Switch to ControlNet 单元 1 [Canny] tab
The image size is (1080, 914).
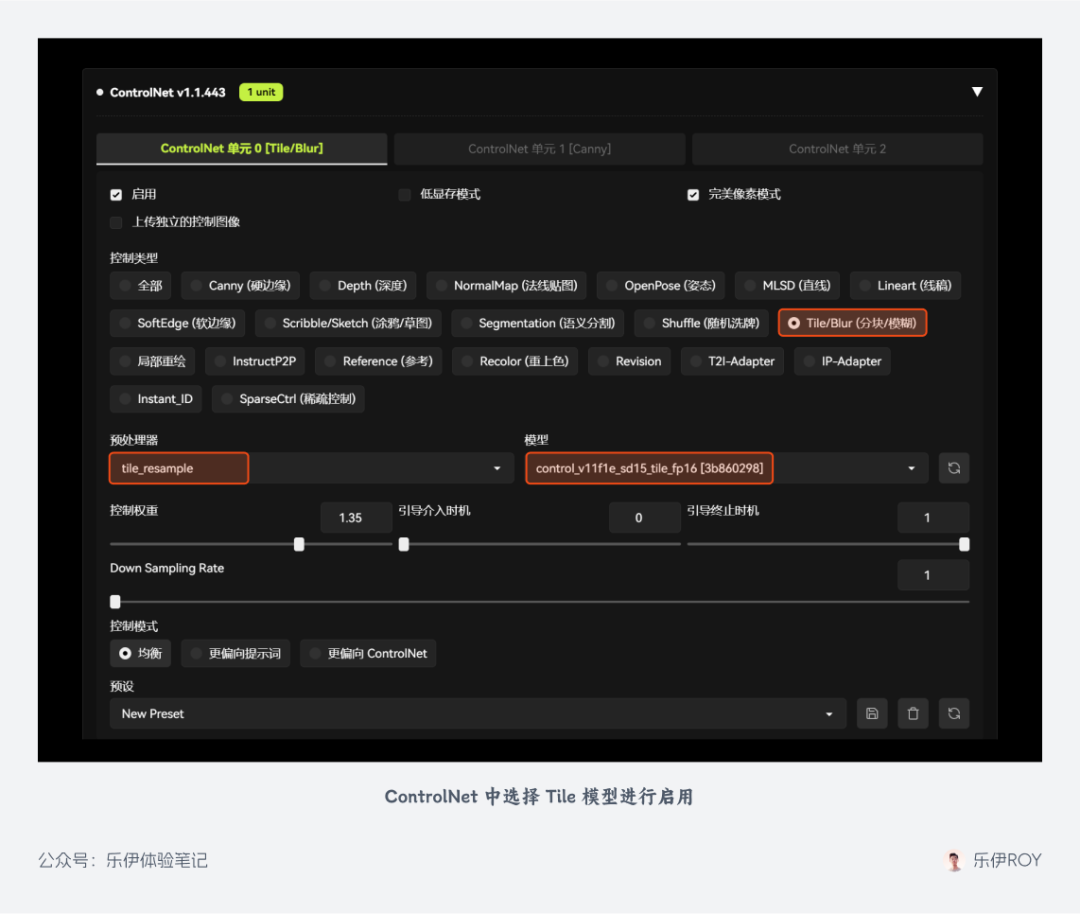click(539, 149)
